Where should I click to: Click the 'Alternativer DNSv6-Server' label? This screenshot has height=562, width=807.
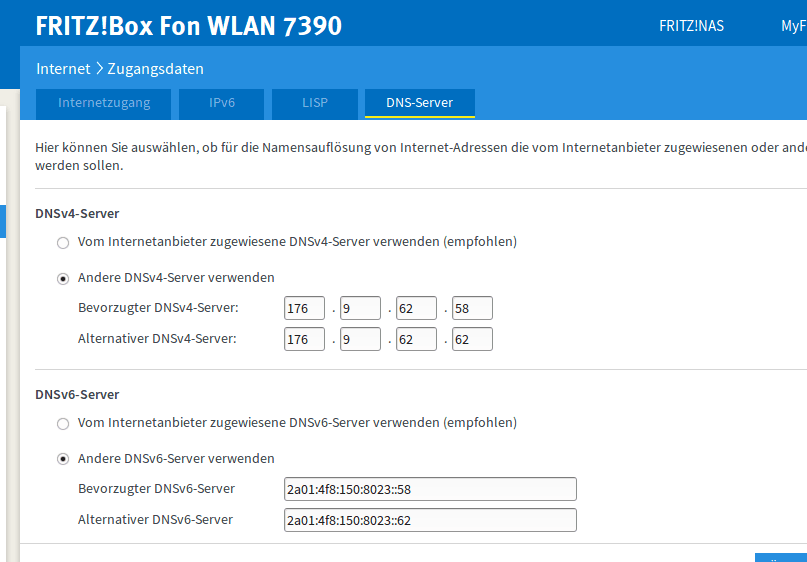pos(155,519)
